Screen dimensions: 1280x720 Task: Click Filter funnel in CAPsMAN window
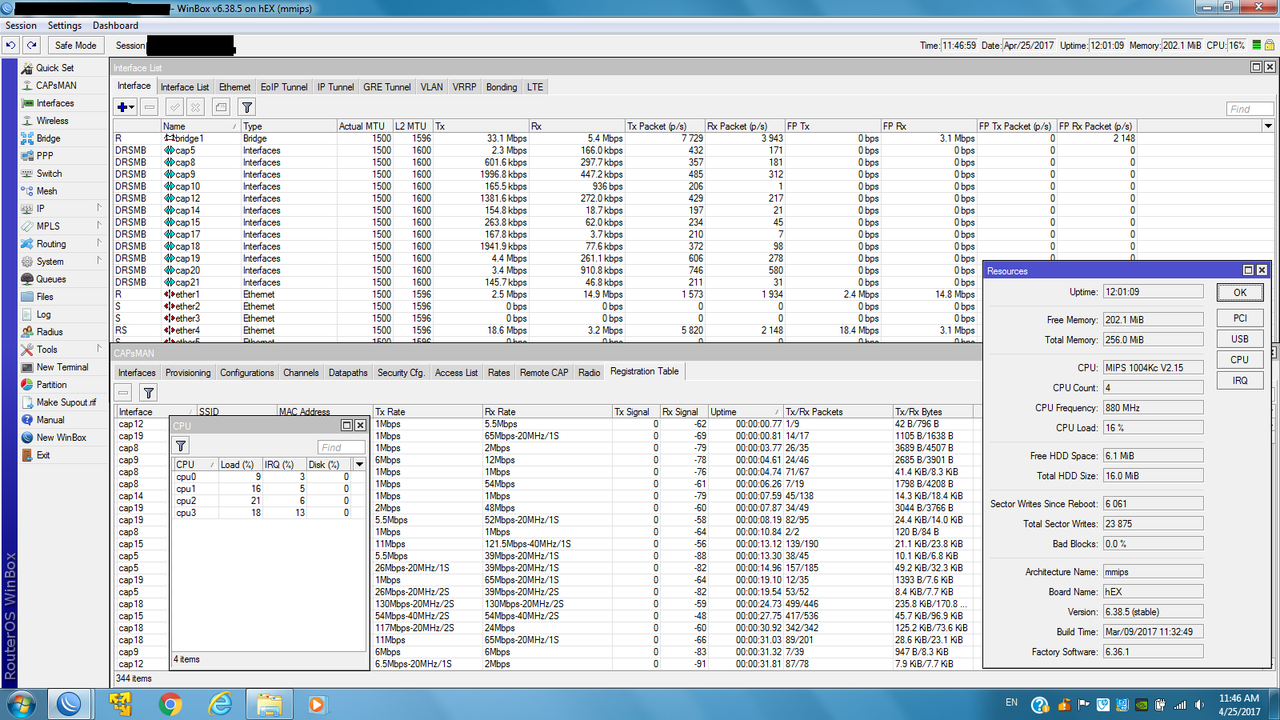point(148,393)
